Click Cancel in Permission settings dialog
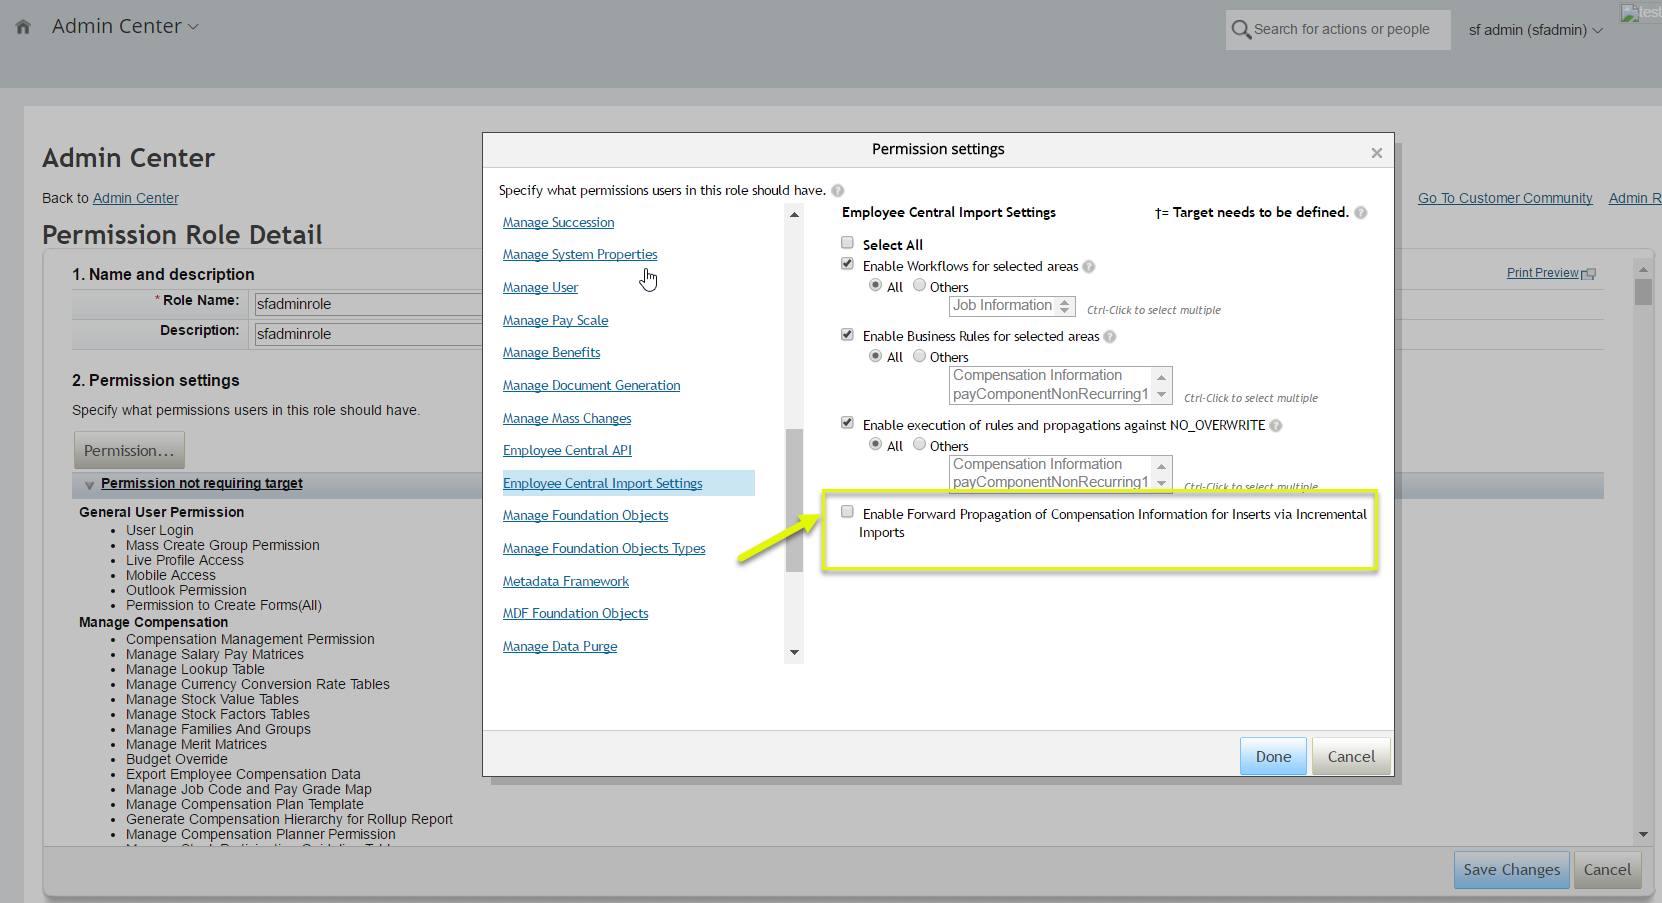The width and height of the screenshot is (1662, 903). pyautogui.click(x=1351, y=757)
